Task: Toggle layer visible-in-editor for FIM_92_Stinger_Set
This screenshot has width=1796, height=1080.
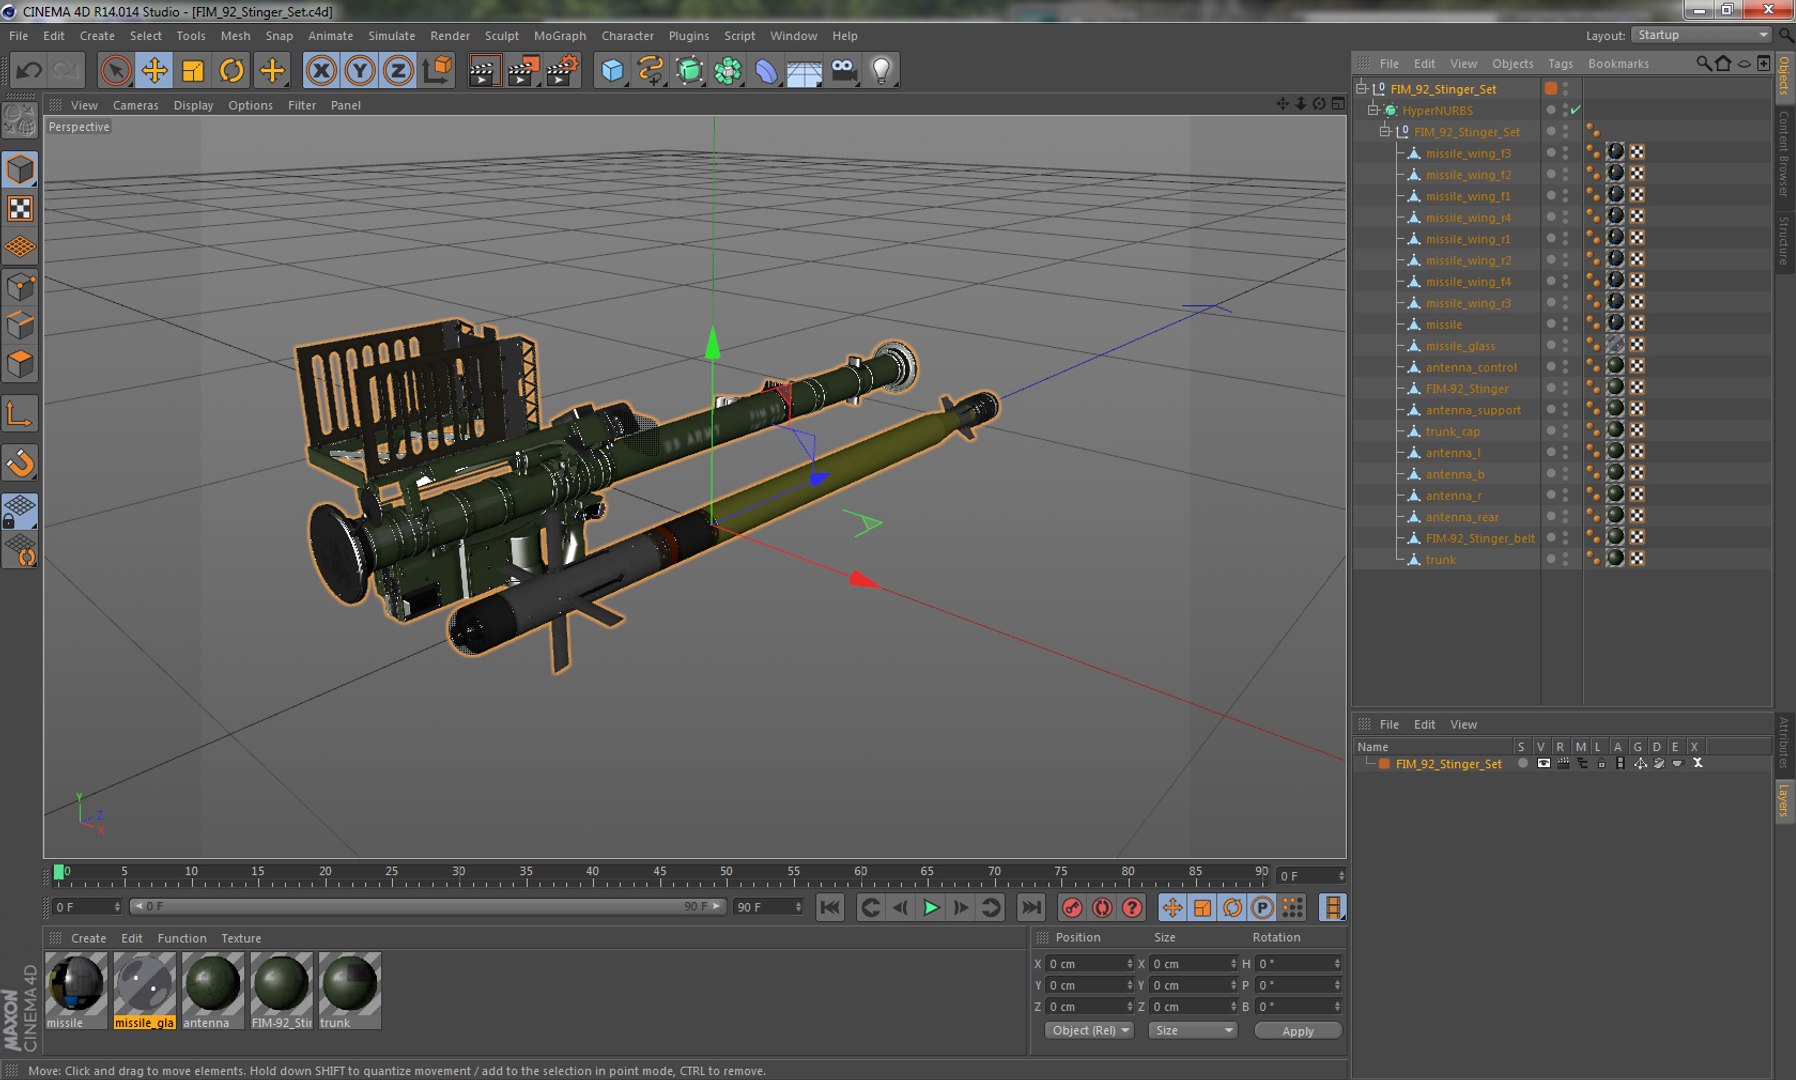Action: pos(1543,763)
